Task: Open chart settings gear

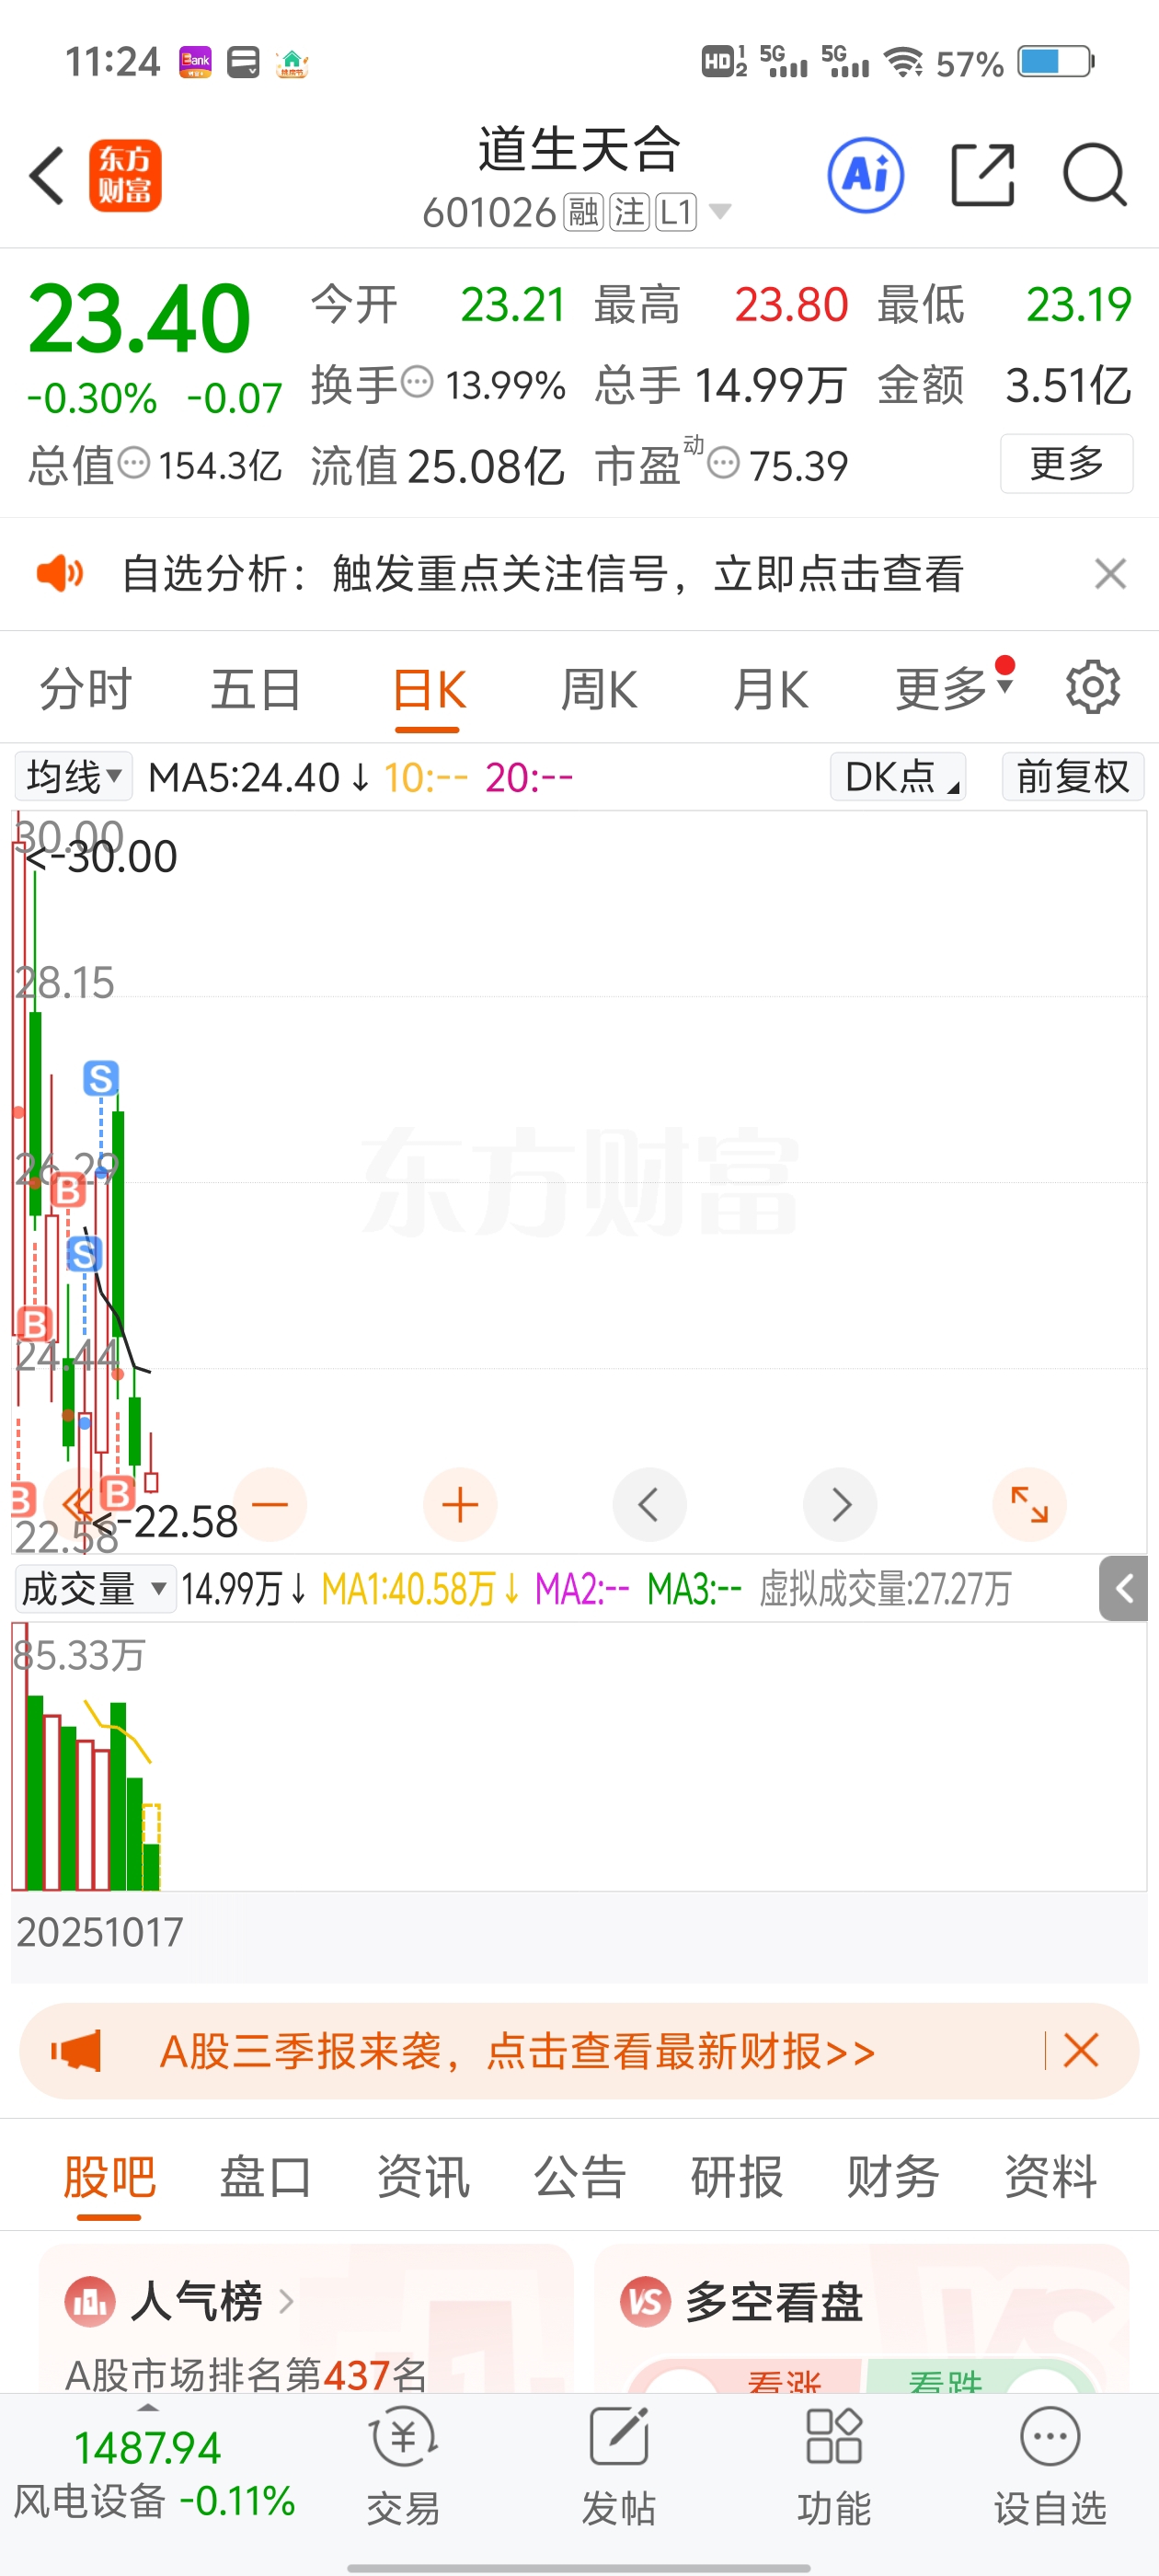Action: 1092,687
